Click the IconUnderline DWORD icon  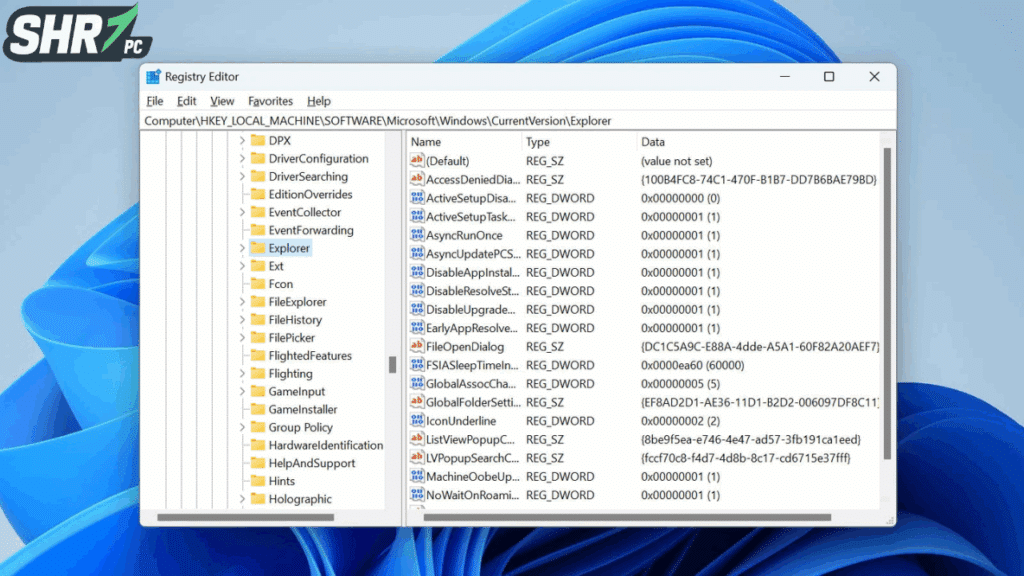417,421
